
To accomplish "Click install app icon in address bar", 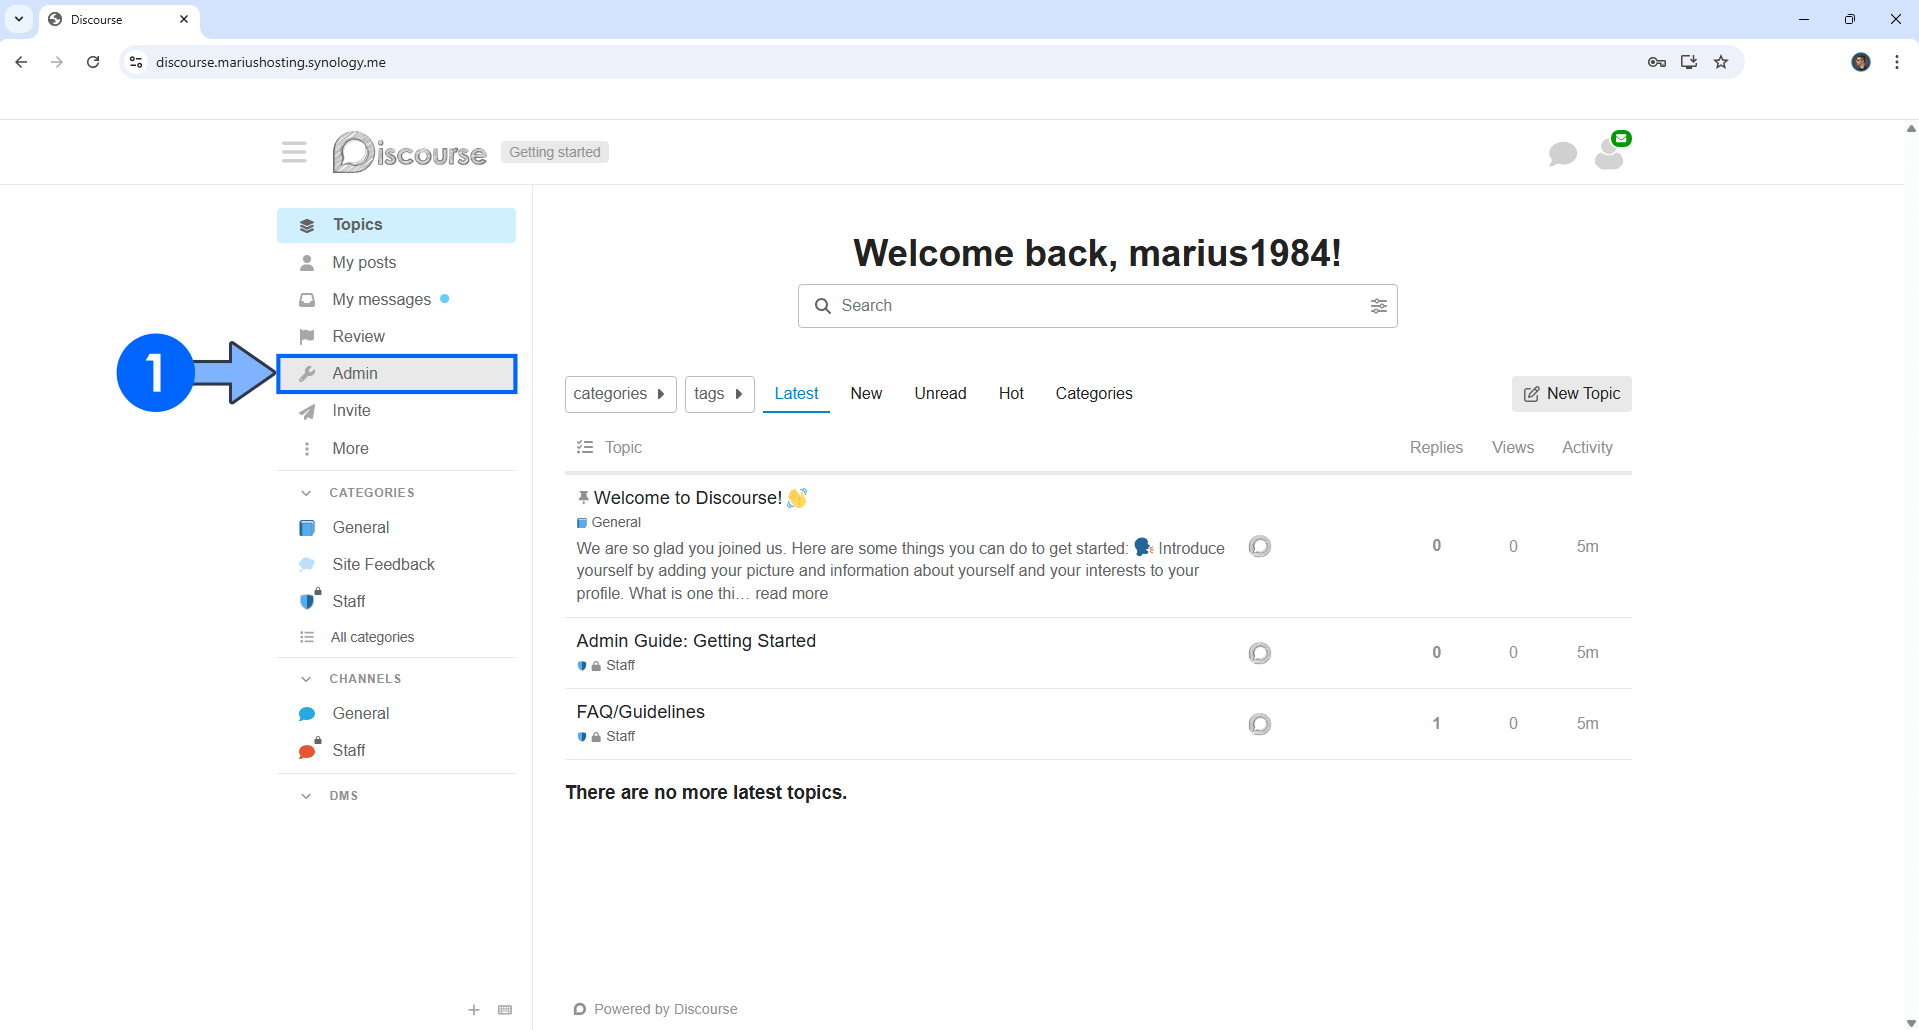I will click(x=1689, y=62).
